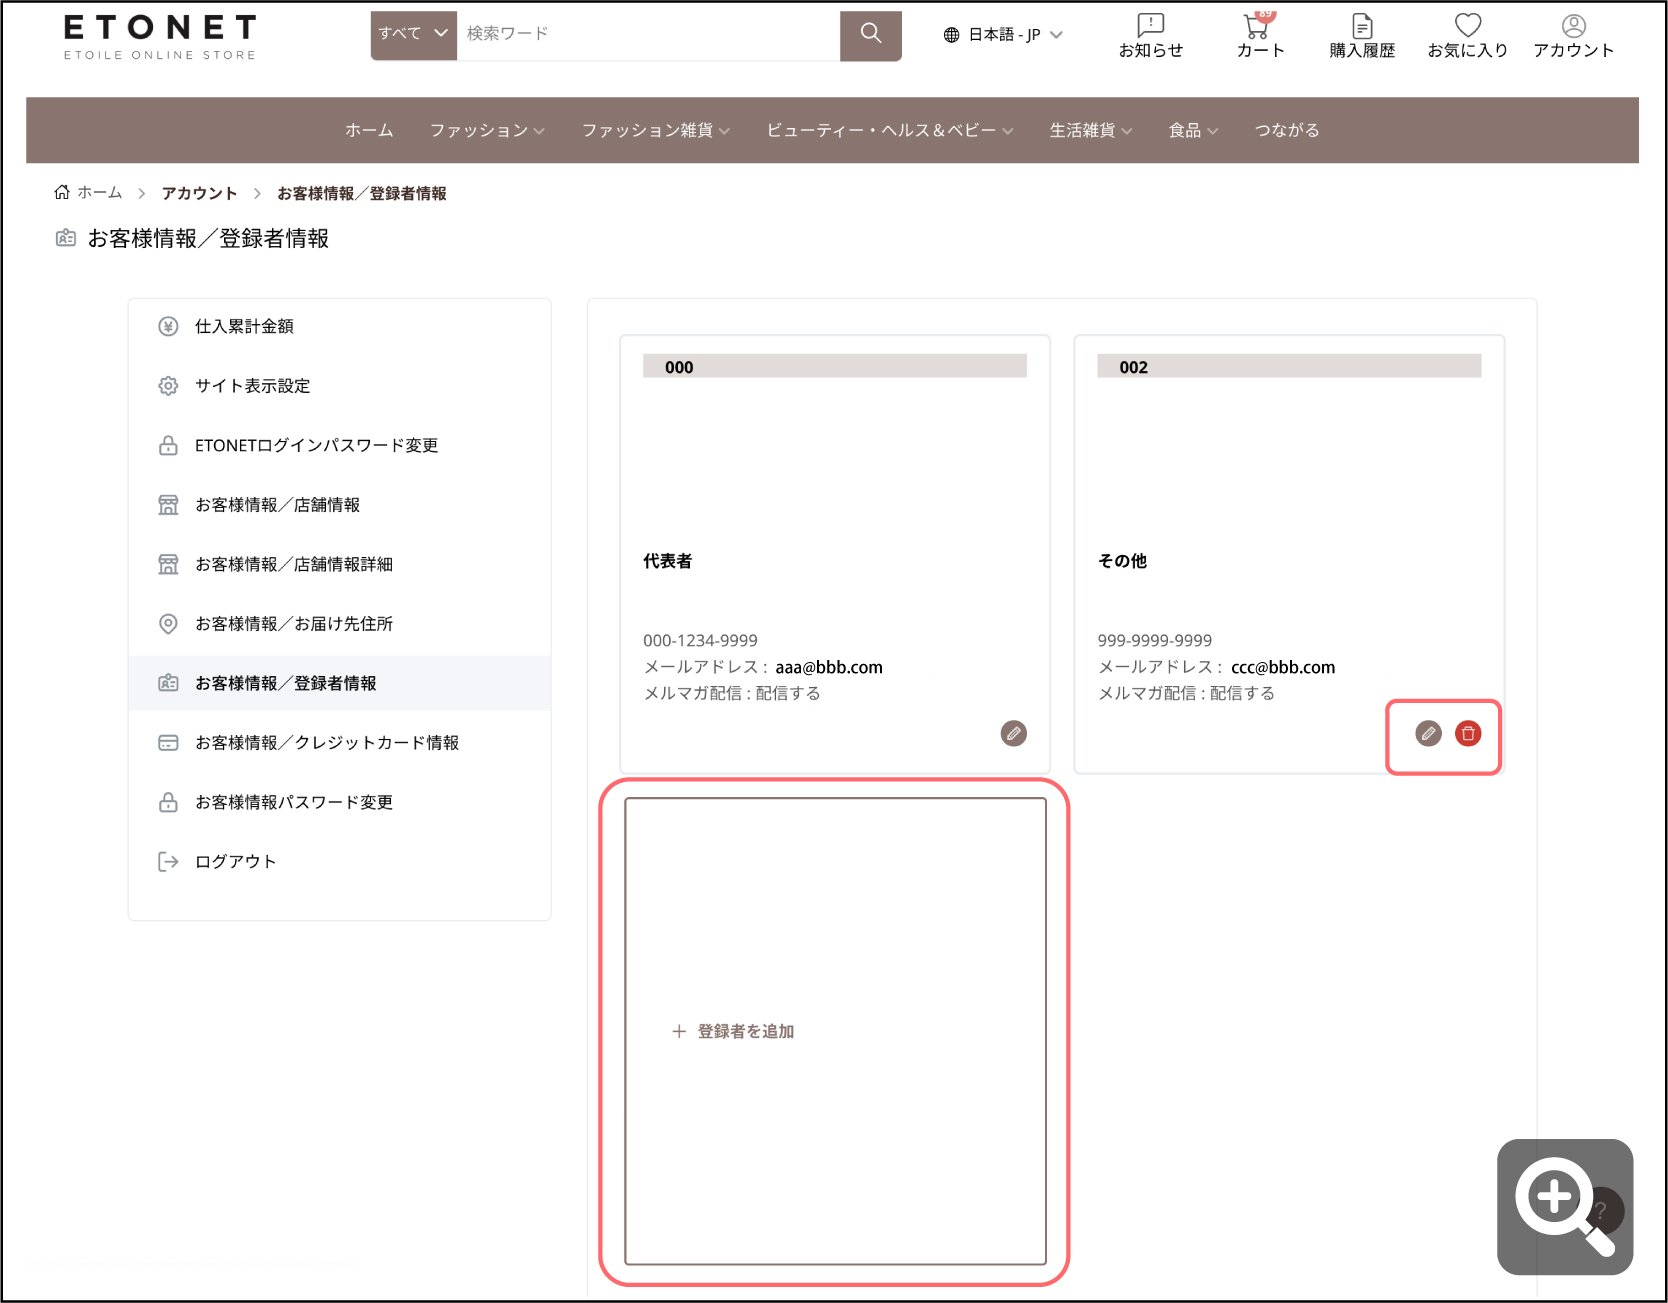Click the magnifier zoom overlay icon
This screenshot has height=1303, width=1668.
[x=1564, y=1207]
